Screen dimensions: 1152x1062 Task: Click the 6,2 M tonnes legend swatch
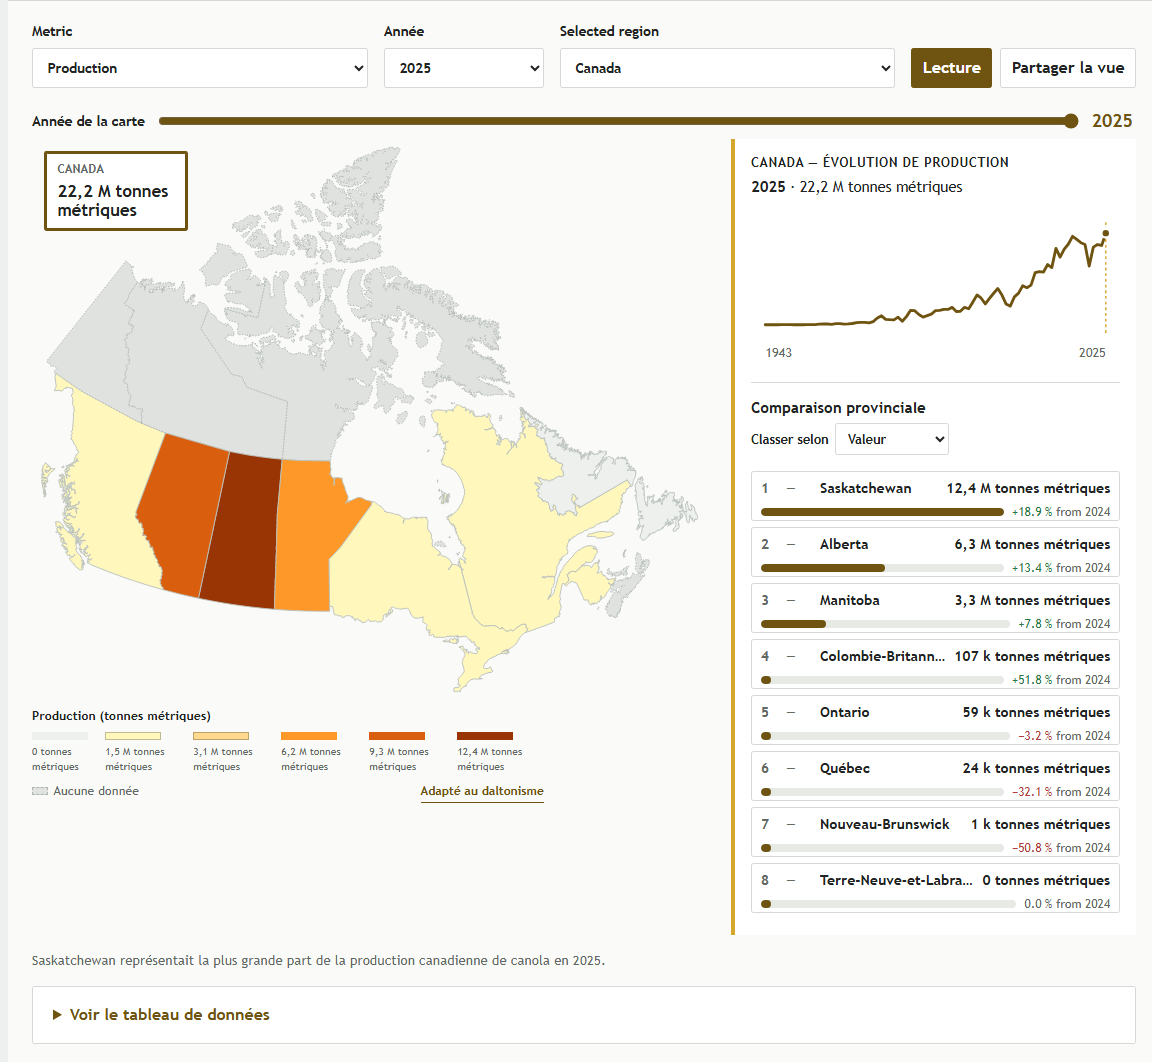[309, 736]
